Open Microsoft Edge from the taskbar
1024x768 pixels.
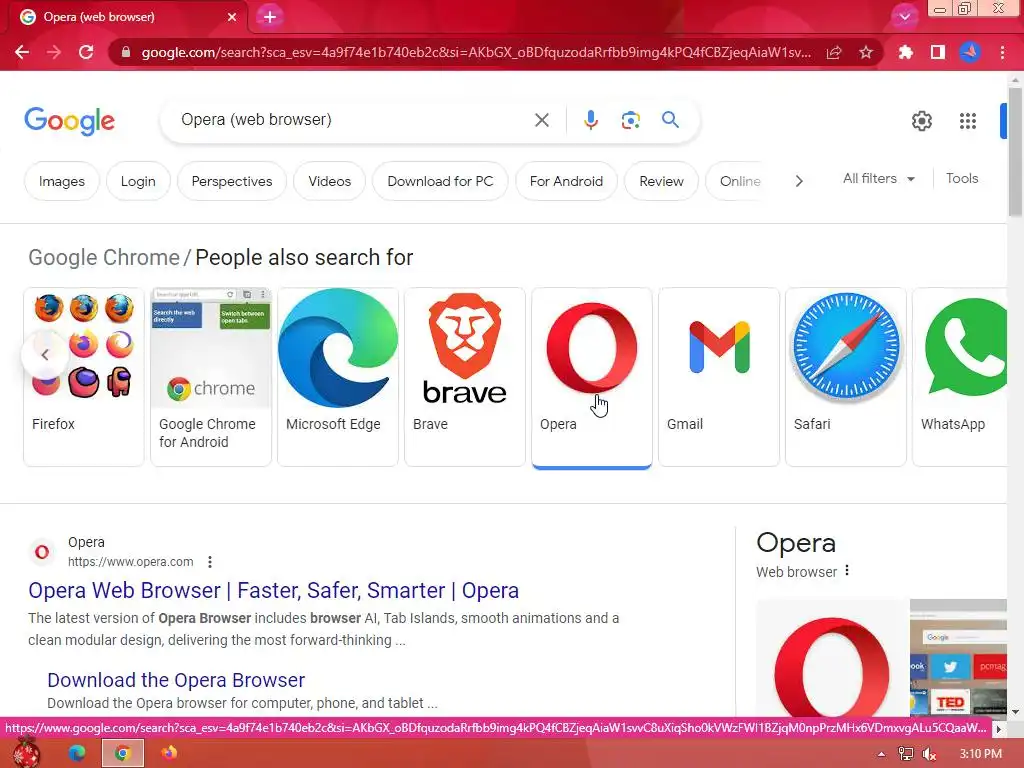(x=77, y=753)
